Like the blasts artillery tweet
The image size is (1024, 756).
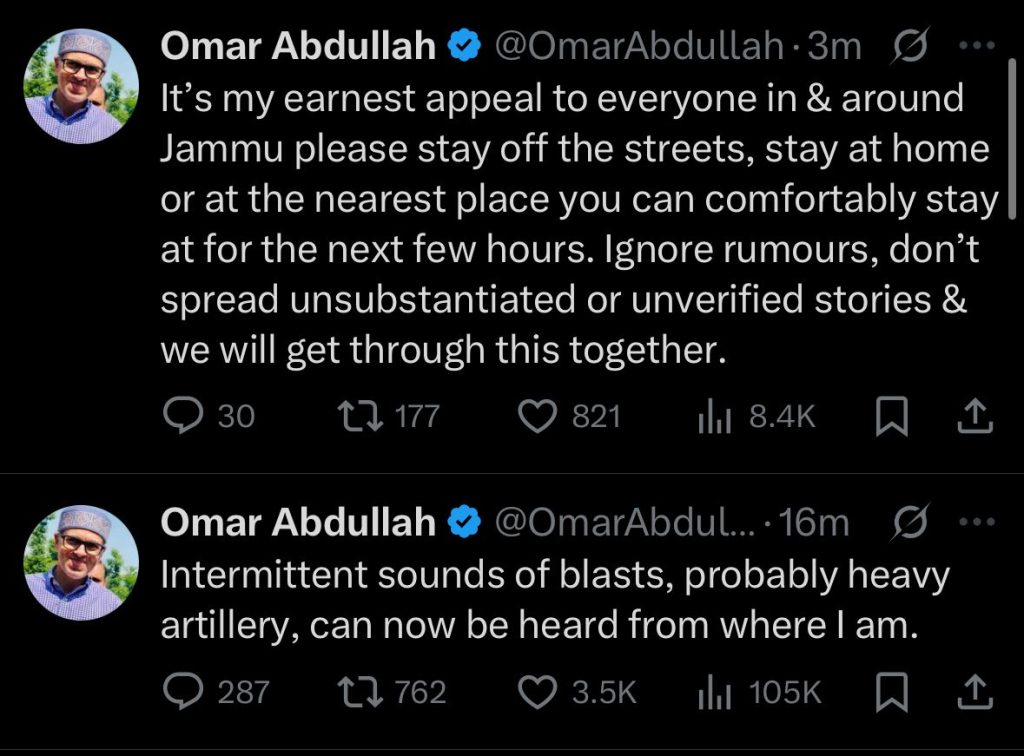(x=540, y=691)
